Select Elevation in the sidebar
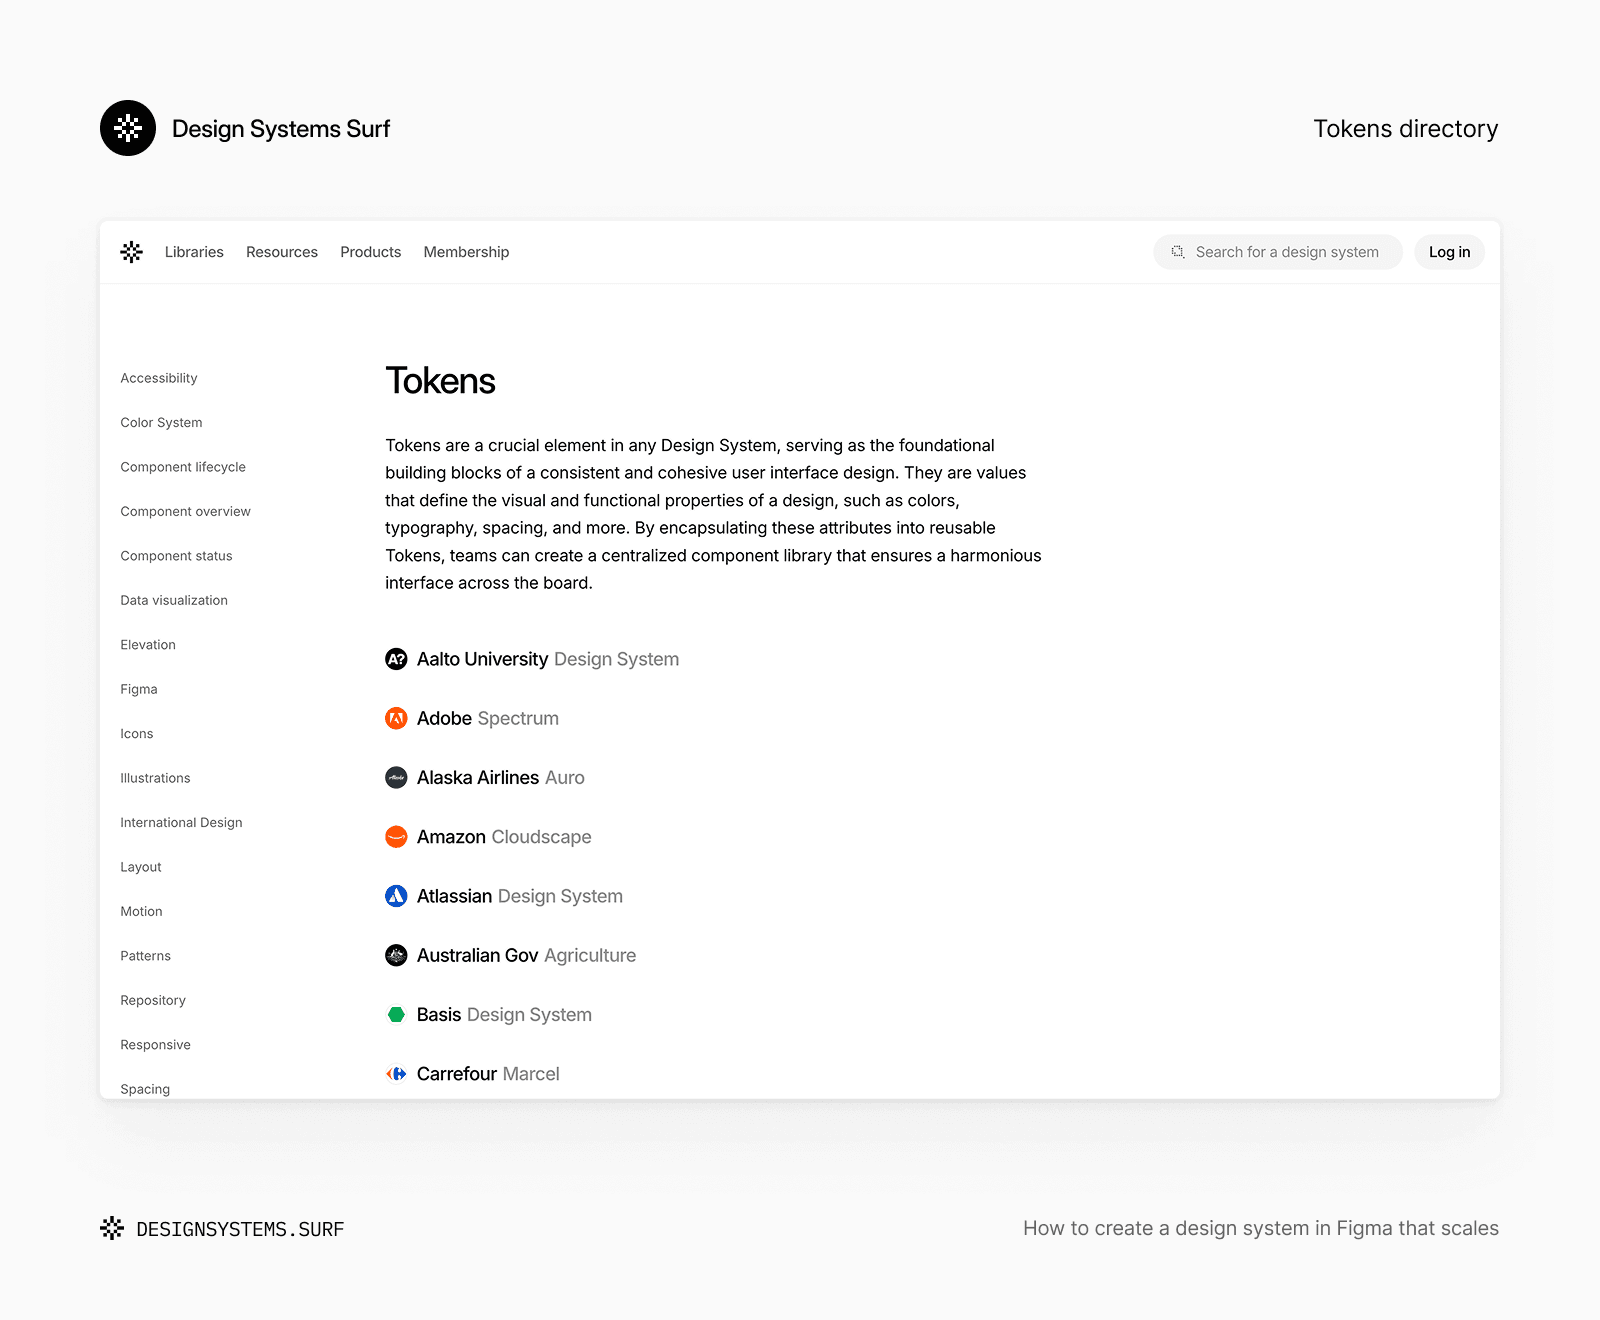 148,645
